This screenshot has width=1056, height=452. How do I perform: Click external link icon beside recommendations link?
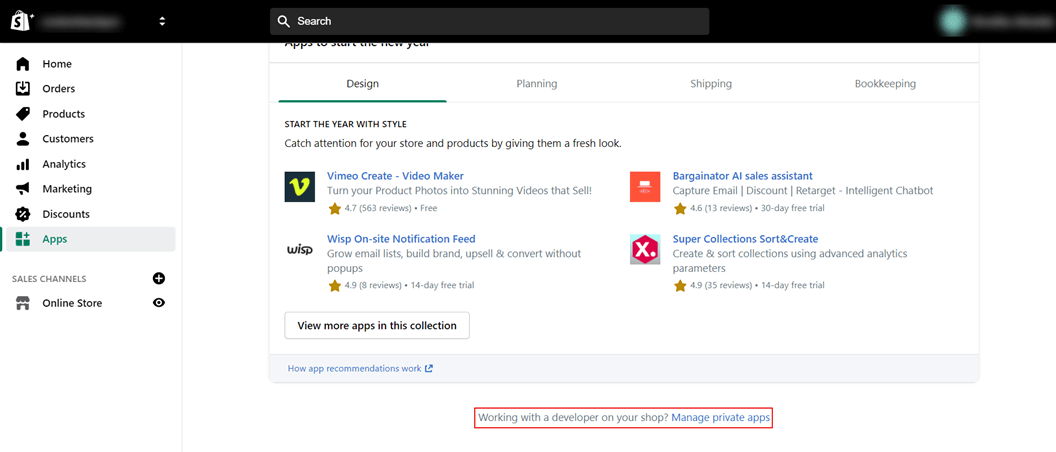click(x=429, y=368)
